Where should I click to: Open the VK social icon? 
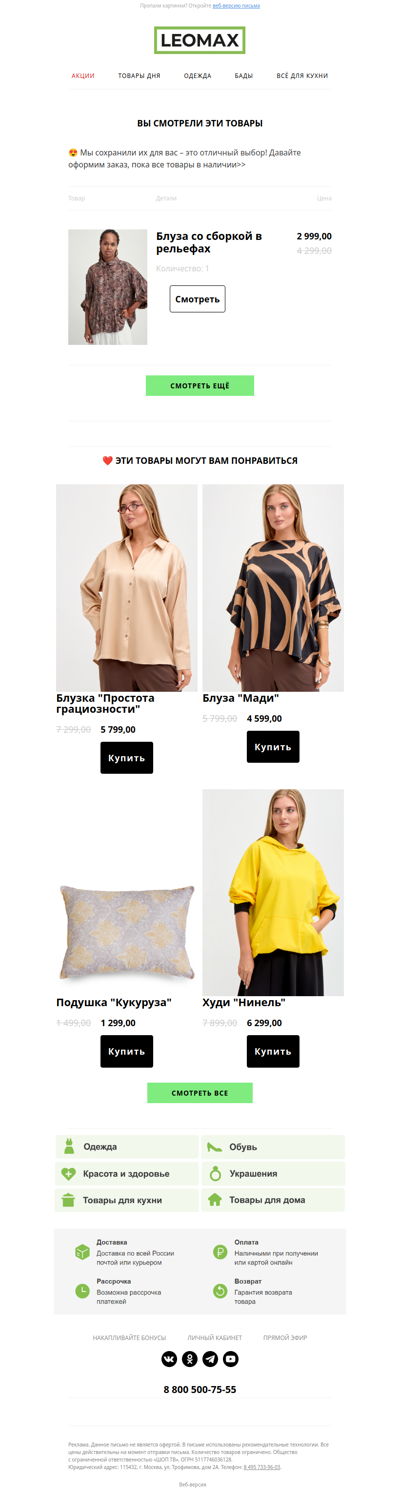coord(169,1358)
